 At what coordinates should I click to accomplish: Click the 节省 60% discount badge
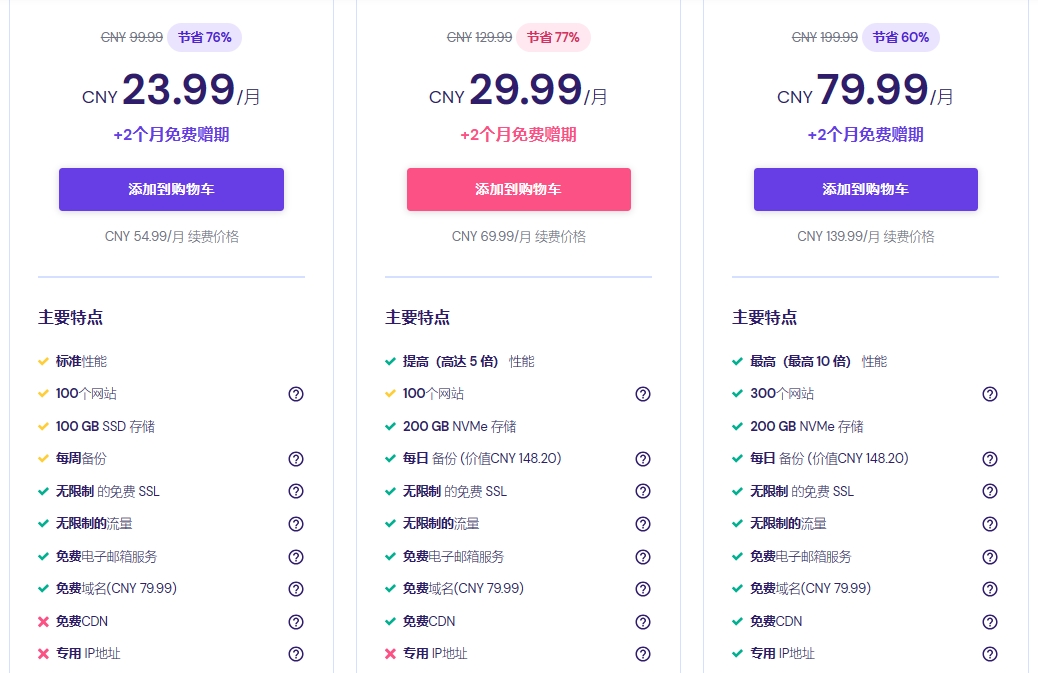tap(900, 37)
